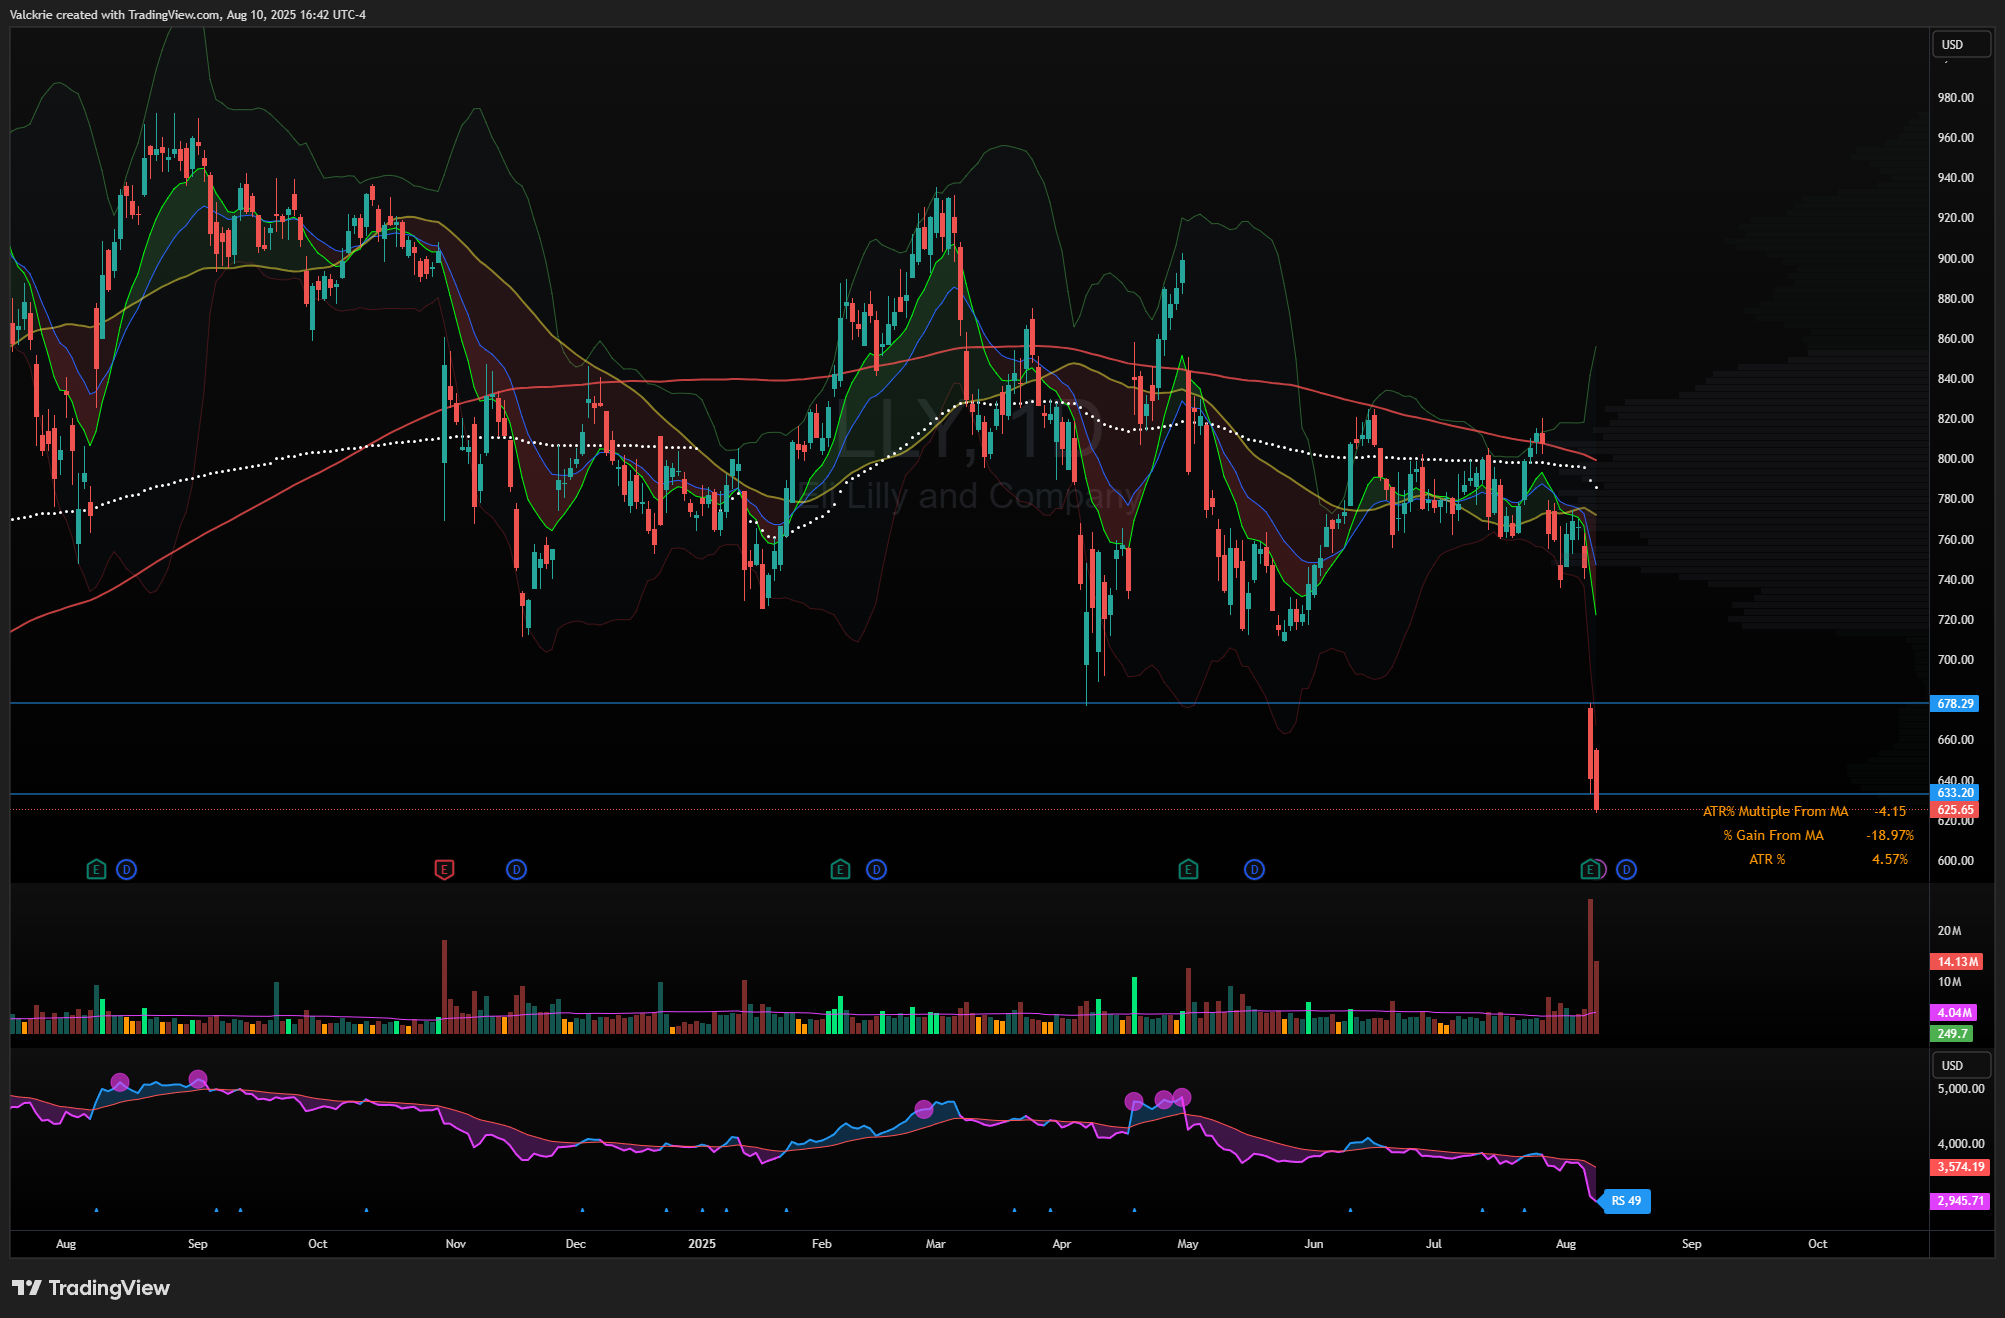2005x1318 pixels.
Task: Click the earliest green earnings marker in August 2024
Action: tap(96, 869)
